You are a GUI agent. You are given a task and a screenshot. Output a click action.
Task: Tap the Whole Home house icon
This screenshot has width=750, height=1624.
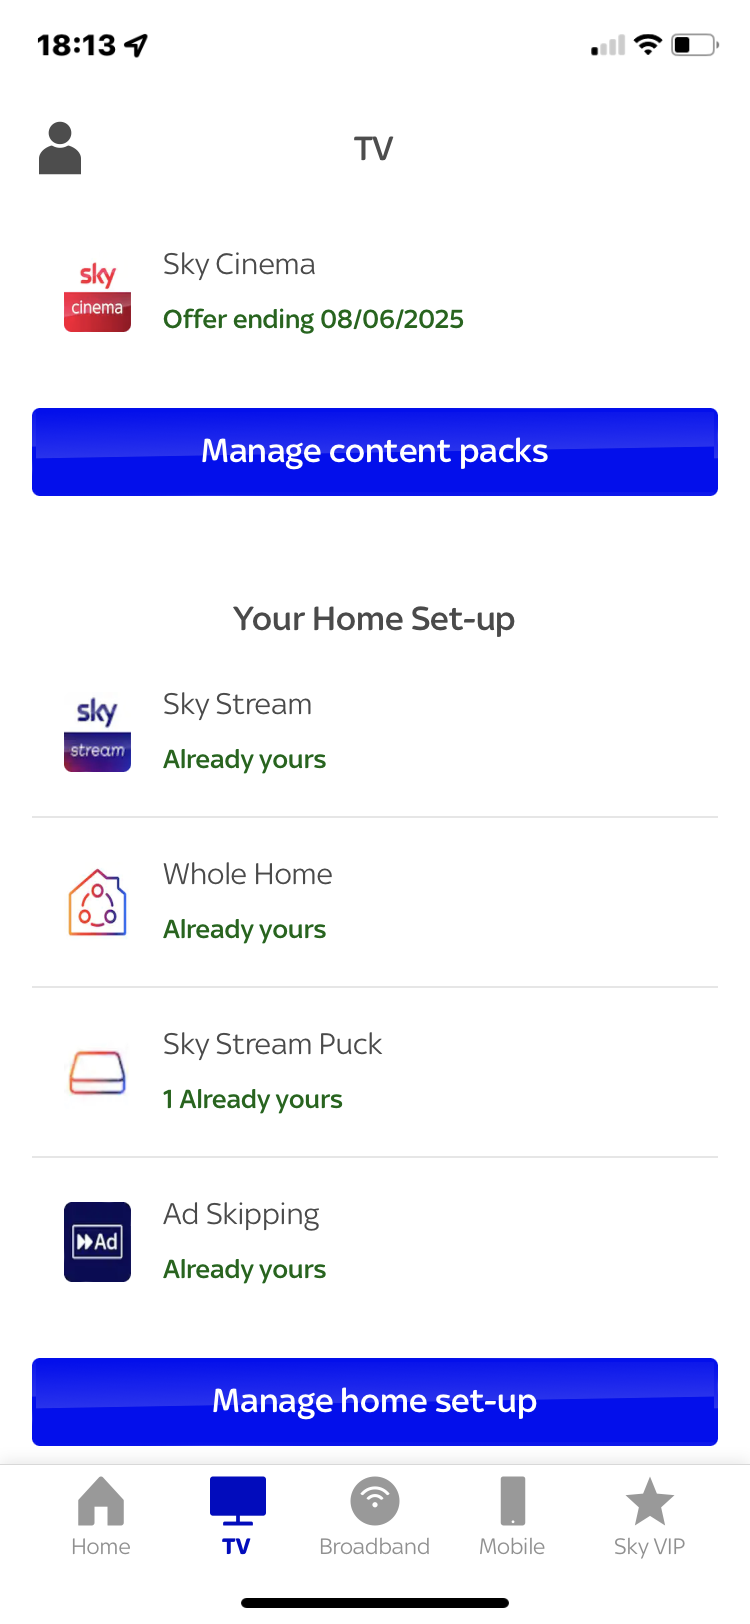coord(97,903)
